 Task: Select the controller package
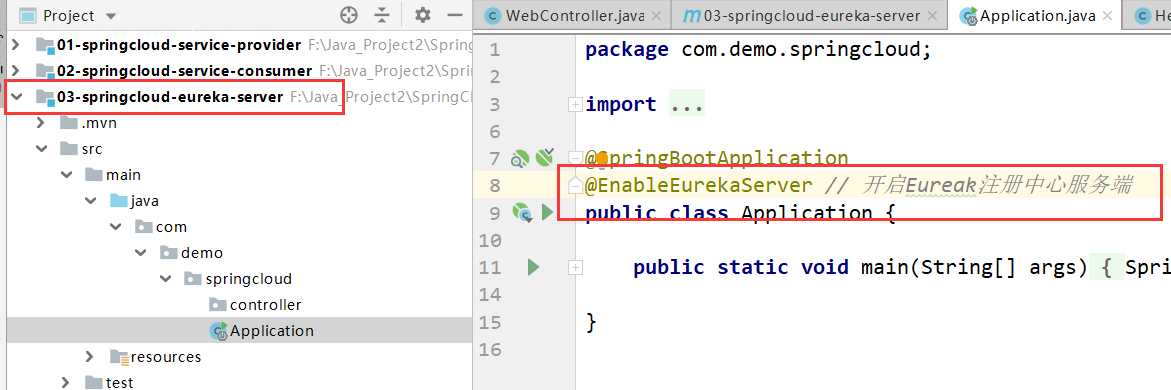[x=266, y=305]
